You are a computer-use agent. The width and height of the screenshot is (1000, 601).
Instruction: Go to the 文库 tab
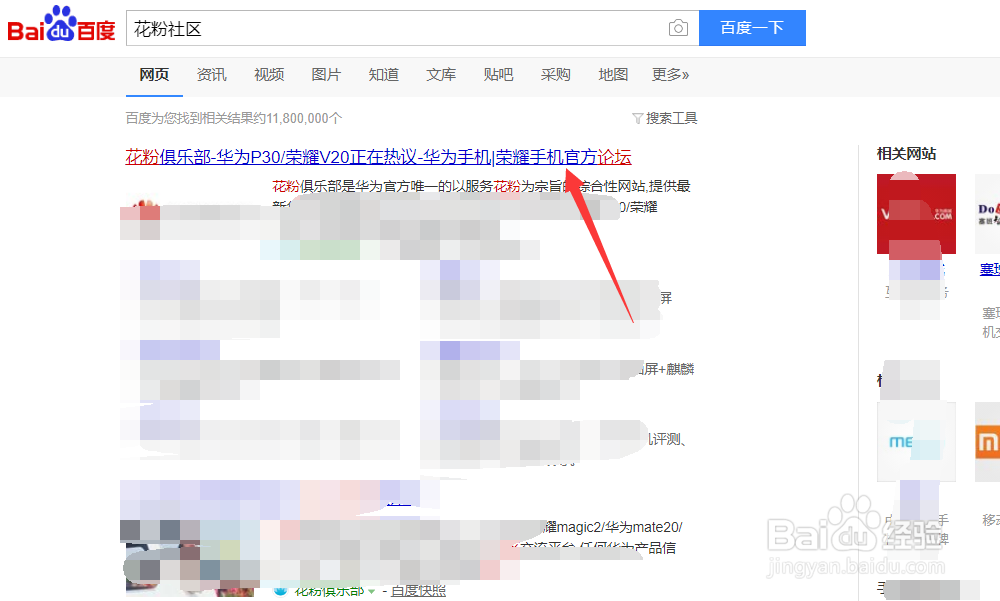(x=441, y=75)
